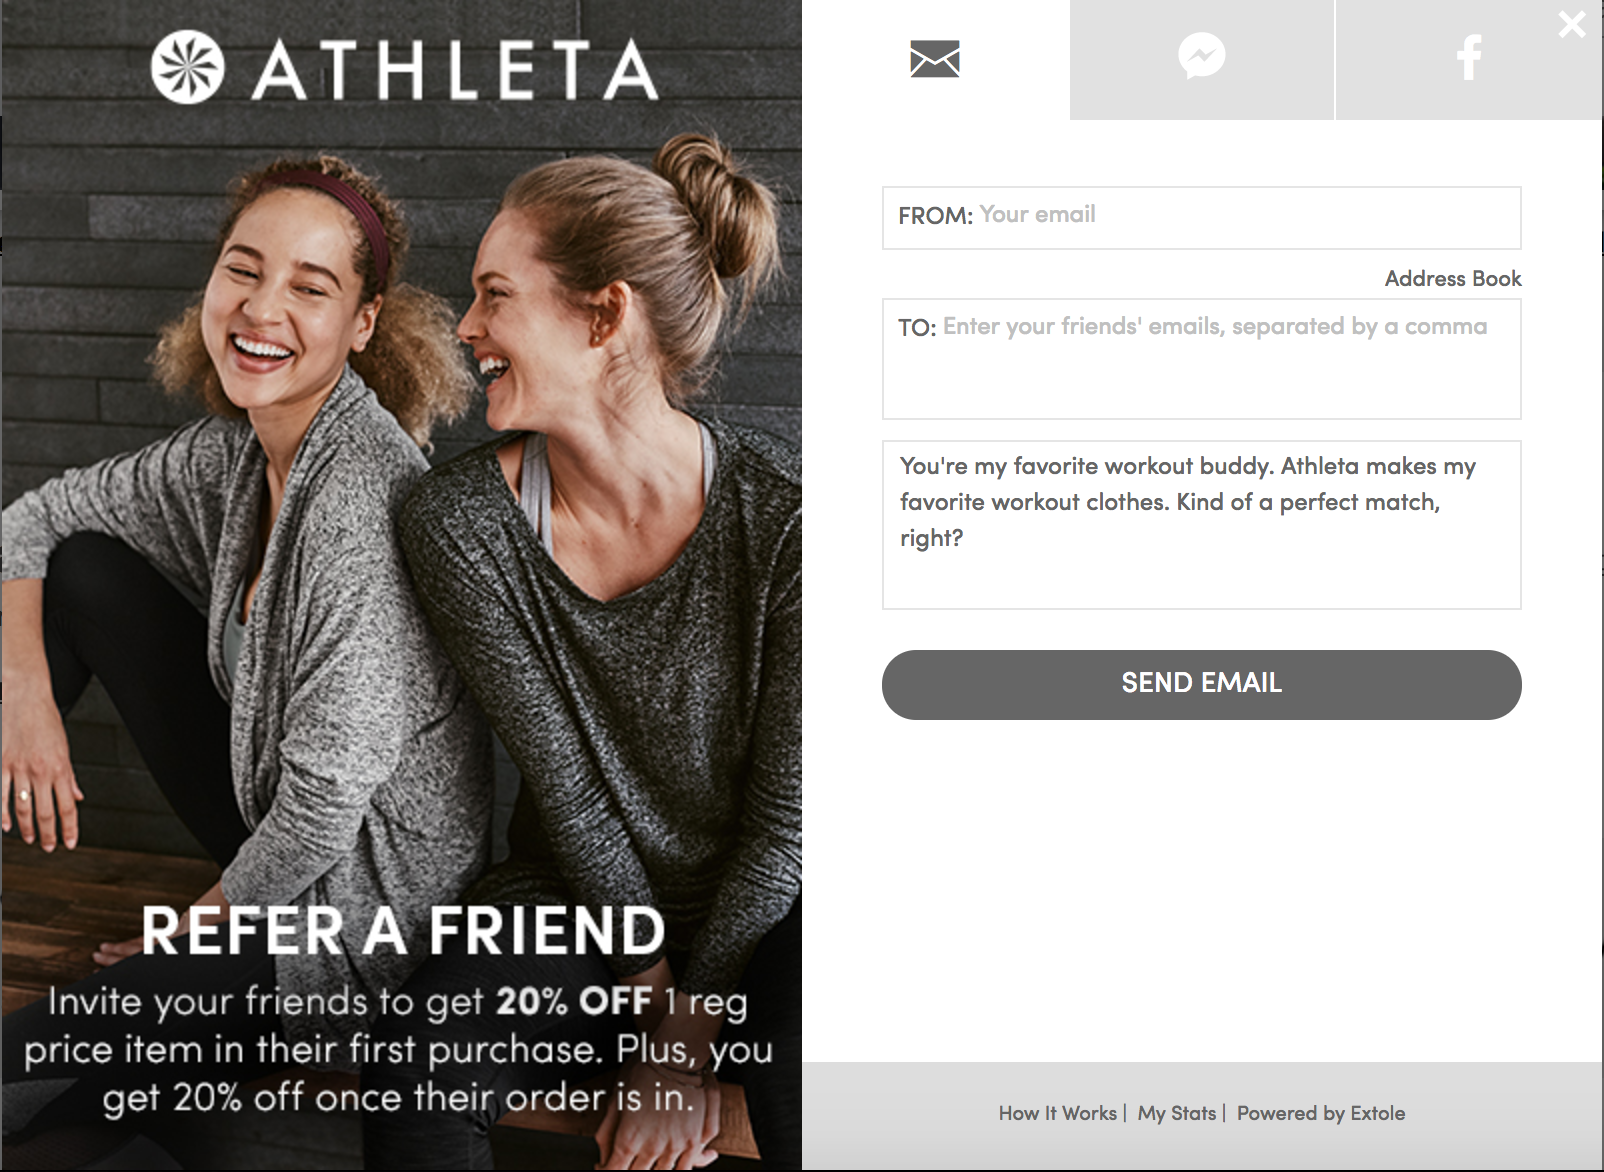
Task: Click the Athleta pinwheel logo icon
Action: [x=188, y=68]
